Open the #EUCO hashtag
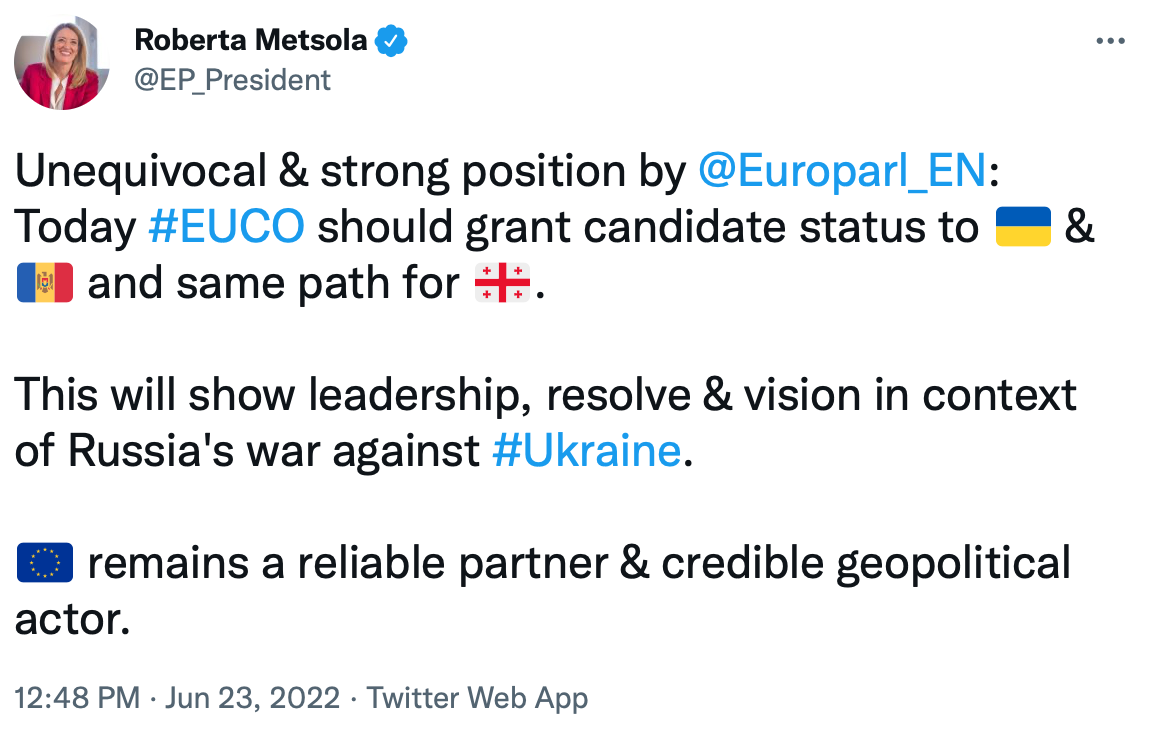This screenshot has width=1152, height=748. click(x=226, y=228)
